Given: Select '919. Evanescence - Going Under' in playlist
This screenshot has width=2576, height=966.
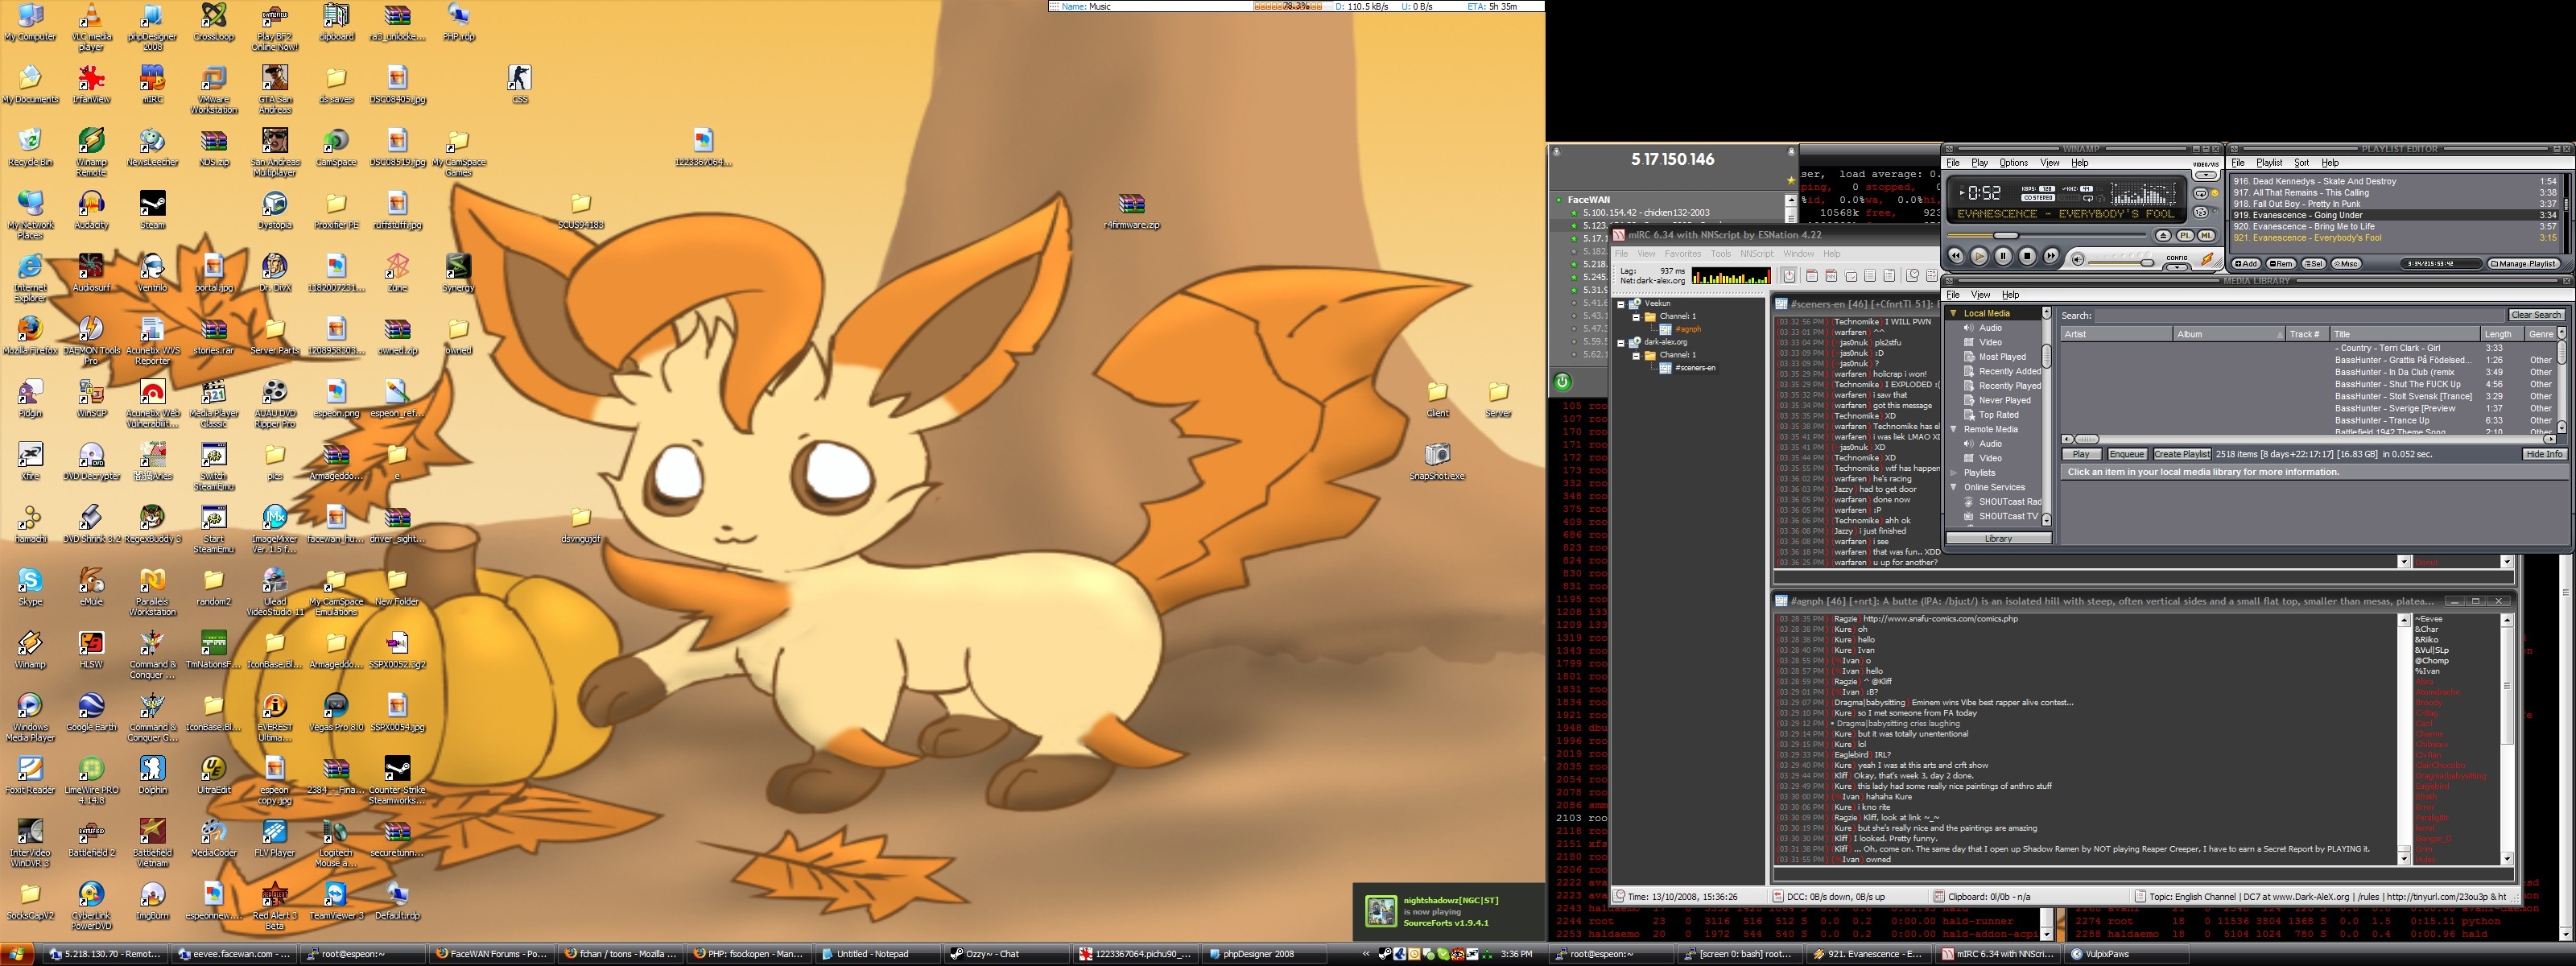Looking at the screenshot, I should click(2394, 215).
